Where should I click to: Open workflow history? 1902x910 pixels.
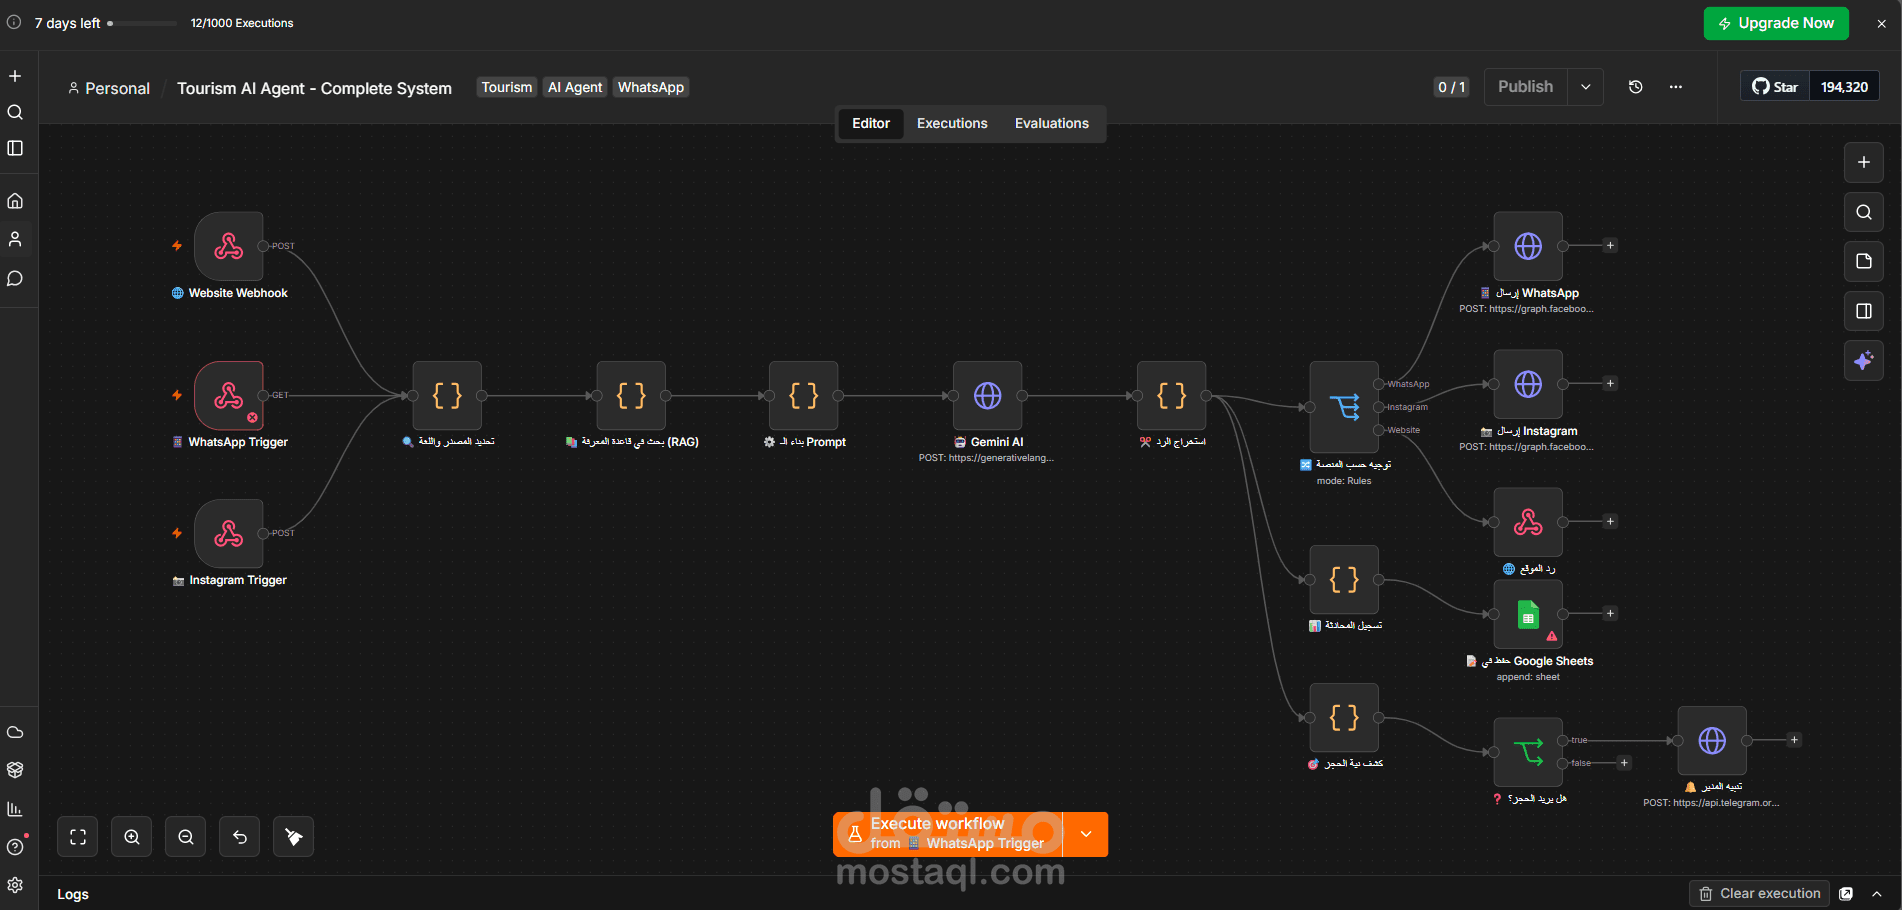coord(1636,87)
